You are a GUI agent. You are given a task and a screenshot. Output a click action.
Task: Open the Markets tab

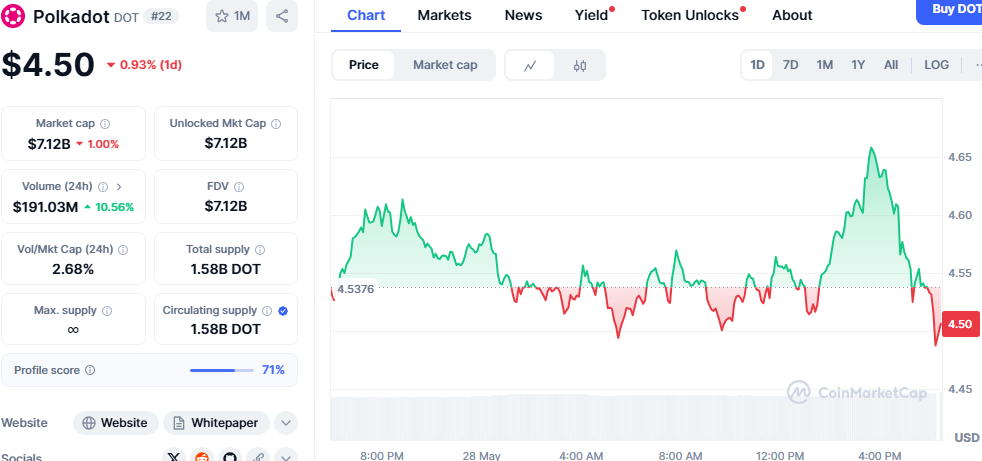pos(444,15)
